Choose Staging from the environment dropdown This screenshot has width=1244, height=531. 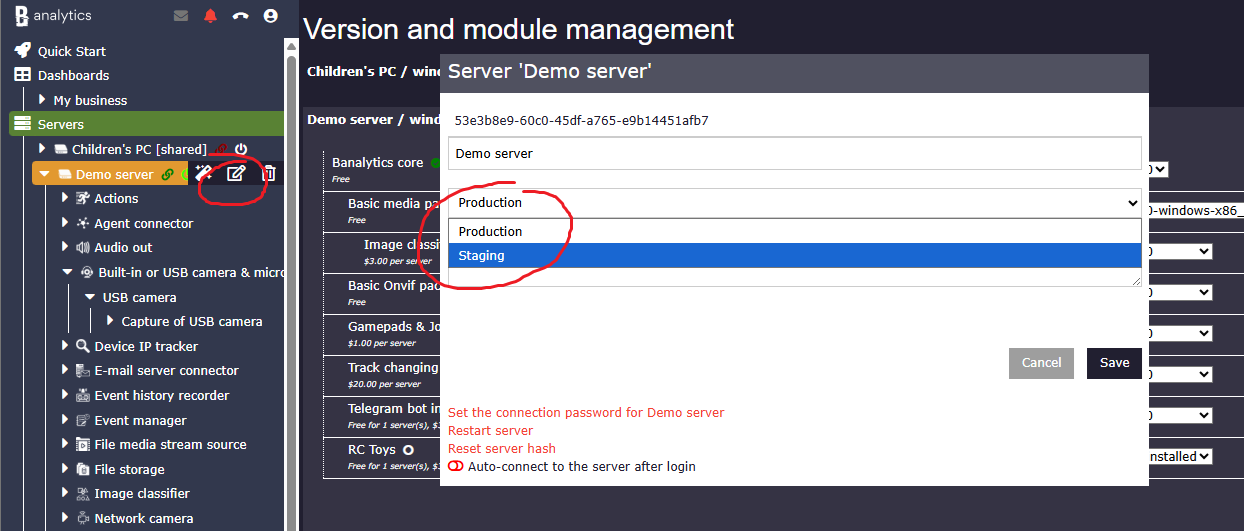point(794,256)
